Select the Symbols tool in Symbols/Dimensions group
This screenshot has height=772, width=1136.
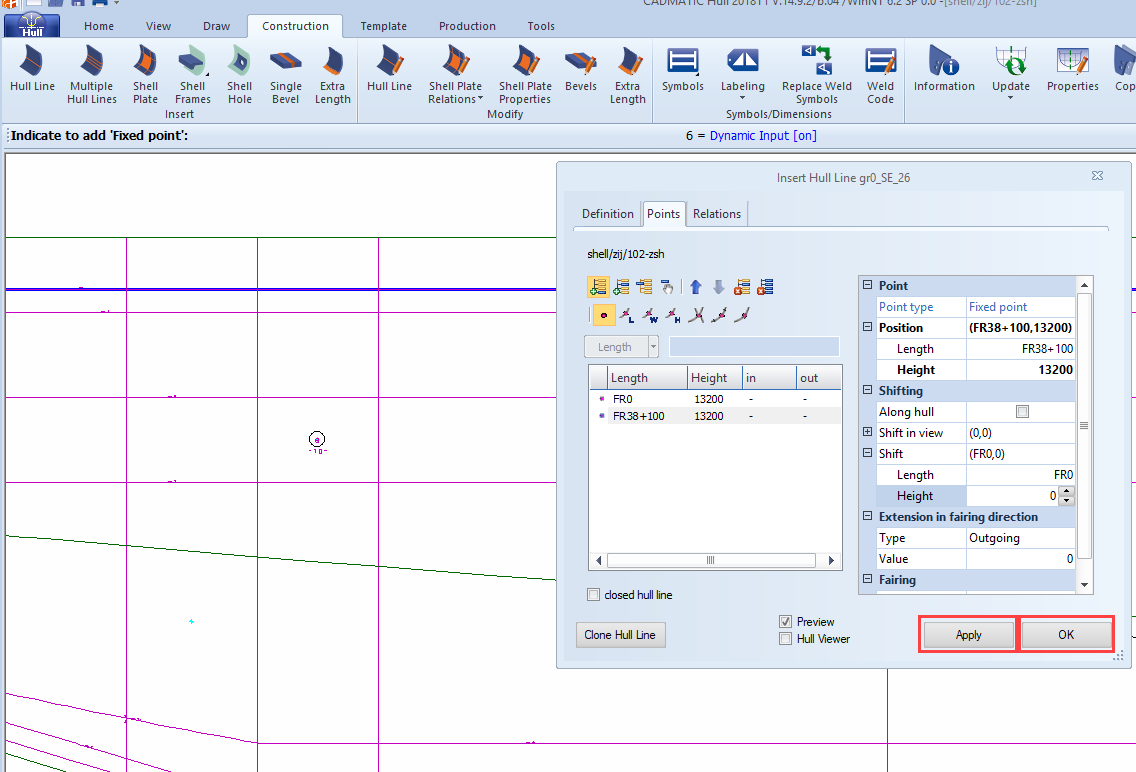click(x=682, y=70)
